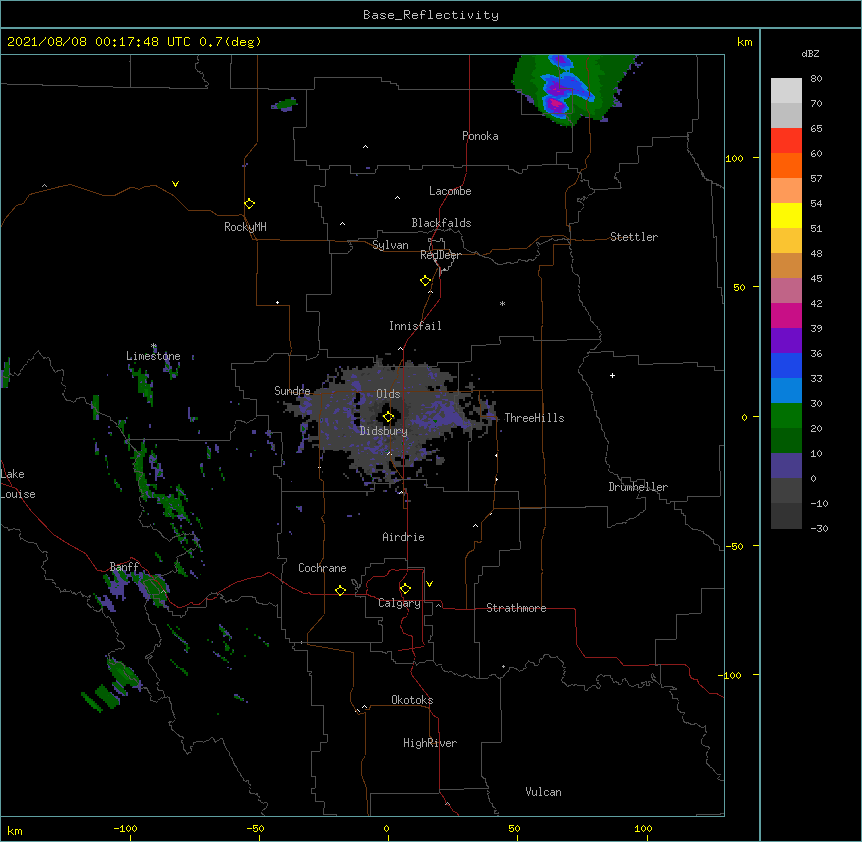The image size is (862, 842).
Task: Click the asterisk marker east of Innisfail
Action: point(502,303)
